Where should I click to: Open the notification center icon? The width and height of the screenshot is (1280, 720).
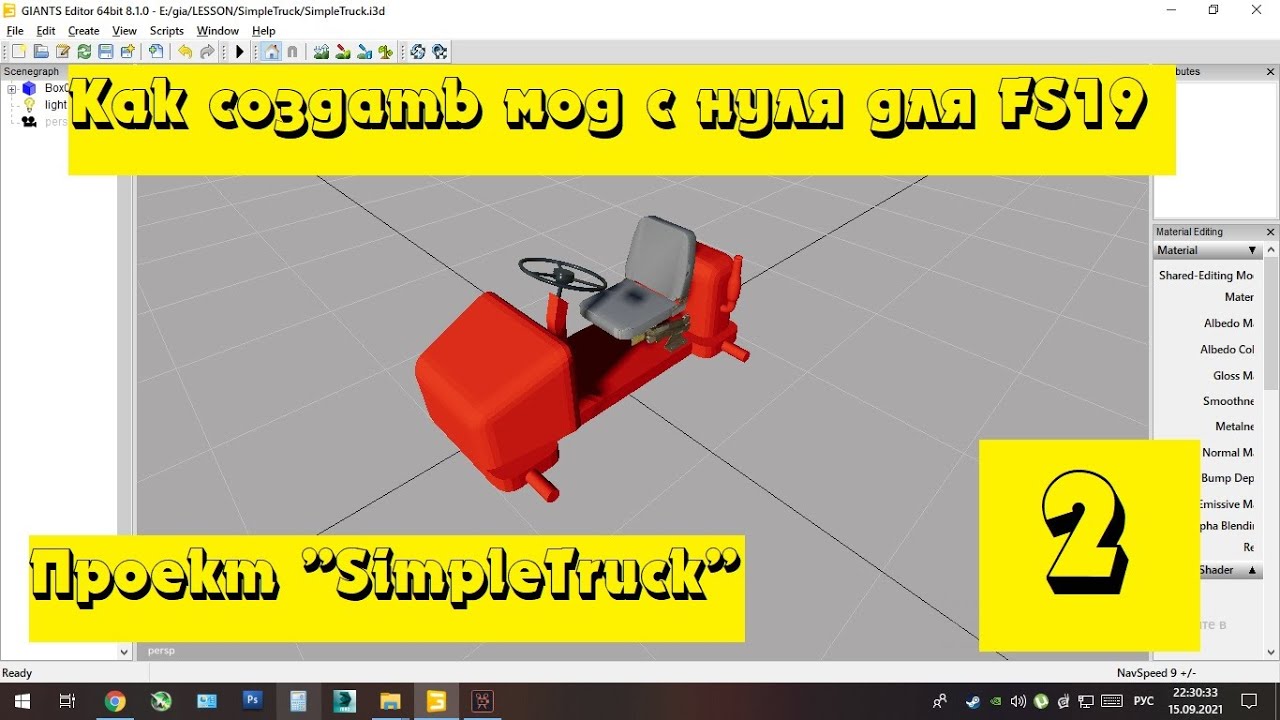[x=1249, y=701]
